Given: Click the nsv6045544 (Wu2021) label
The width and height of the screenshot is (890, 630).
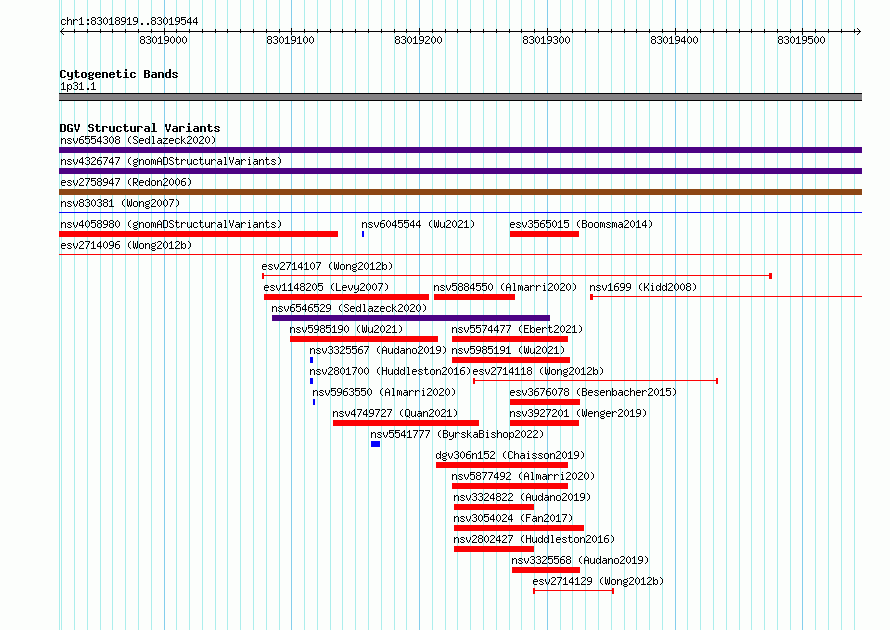Looking at the screenshot, I should pyautogui.click(x=418, y=224).
